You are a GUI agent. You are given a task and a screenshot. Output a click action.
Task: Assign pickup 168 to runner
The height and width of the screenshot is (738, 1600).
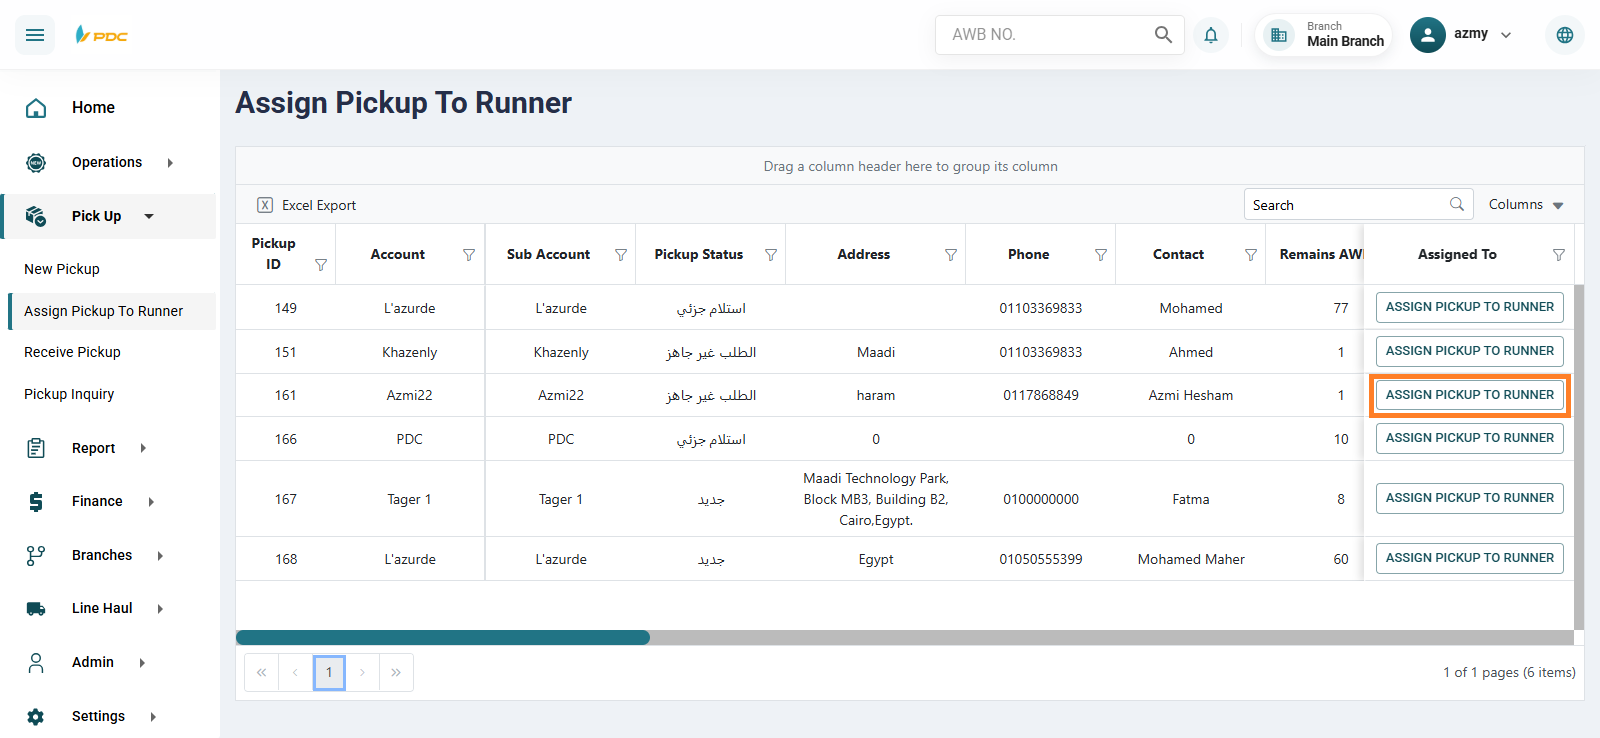(1469, 558)
